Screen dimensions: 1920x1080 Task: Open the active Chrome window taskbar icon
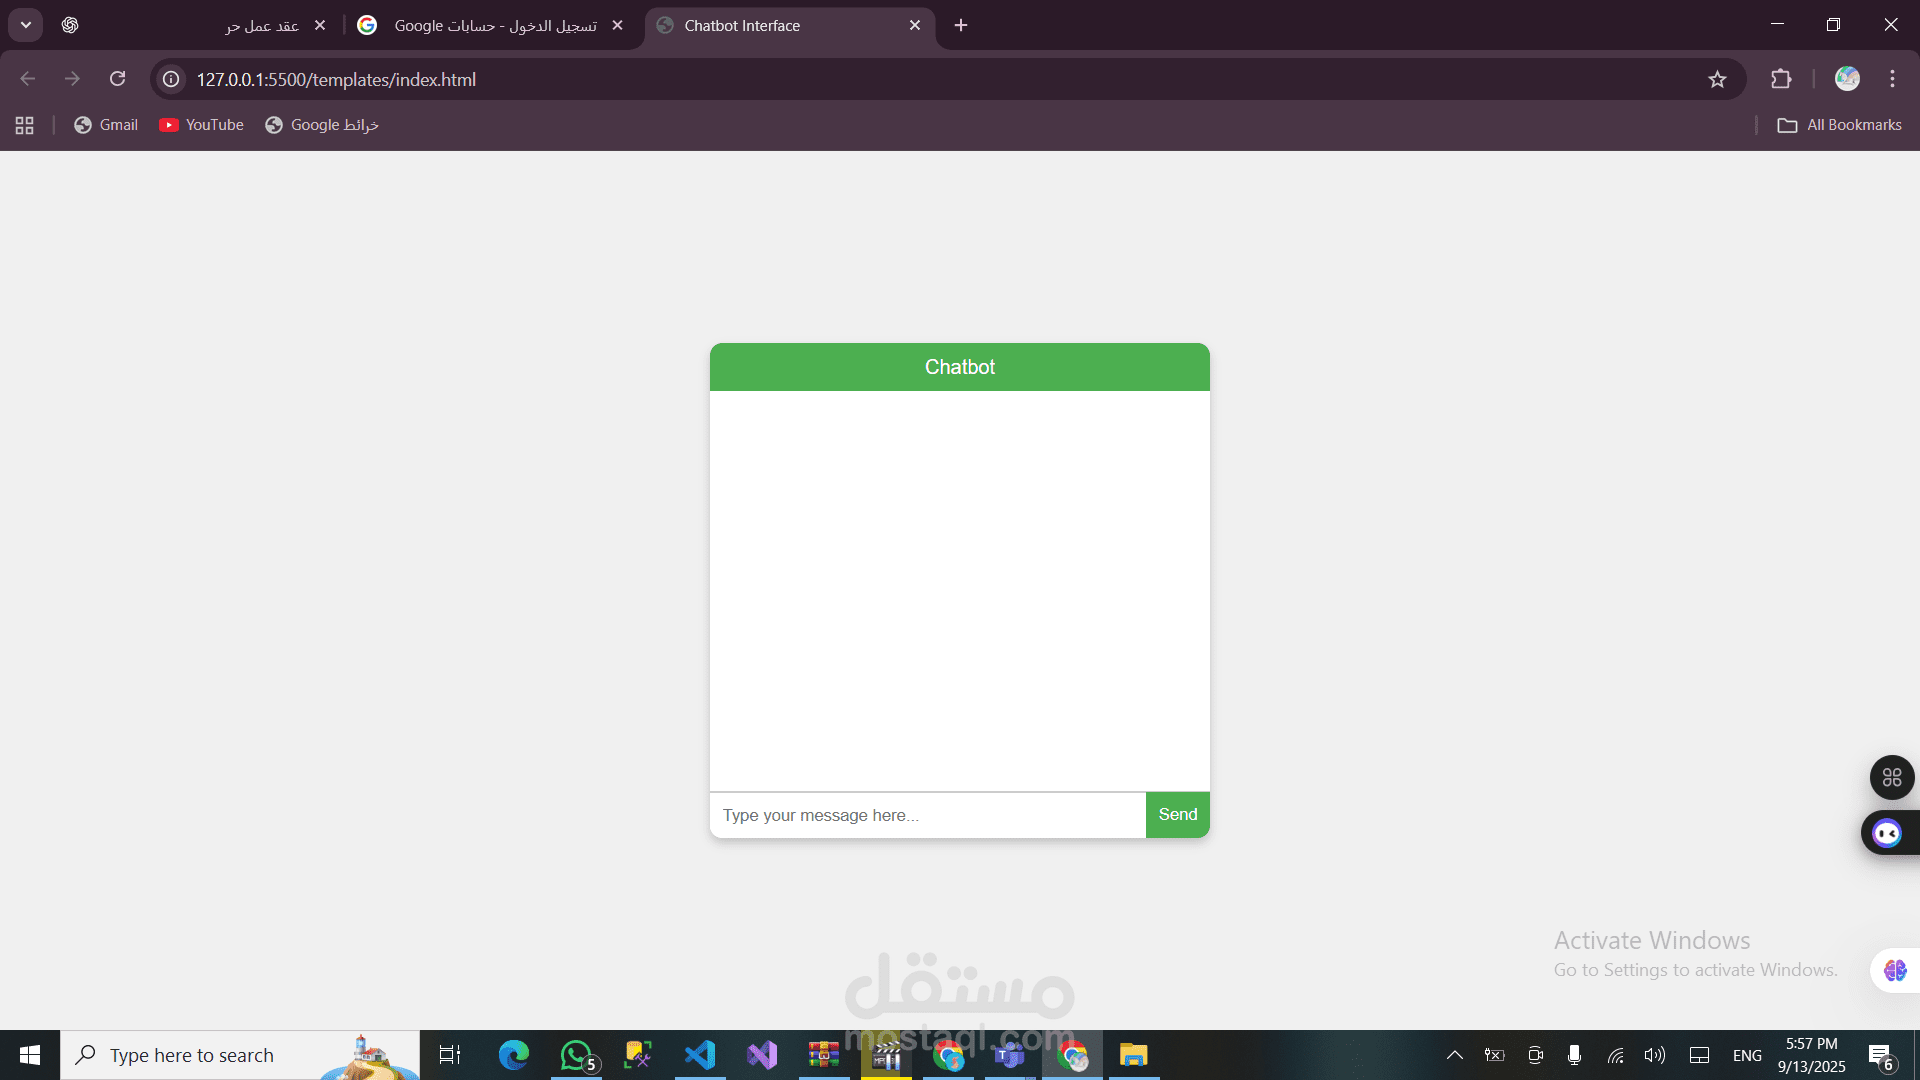pos(1072,1055)
